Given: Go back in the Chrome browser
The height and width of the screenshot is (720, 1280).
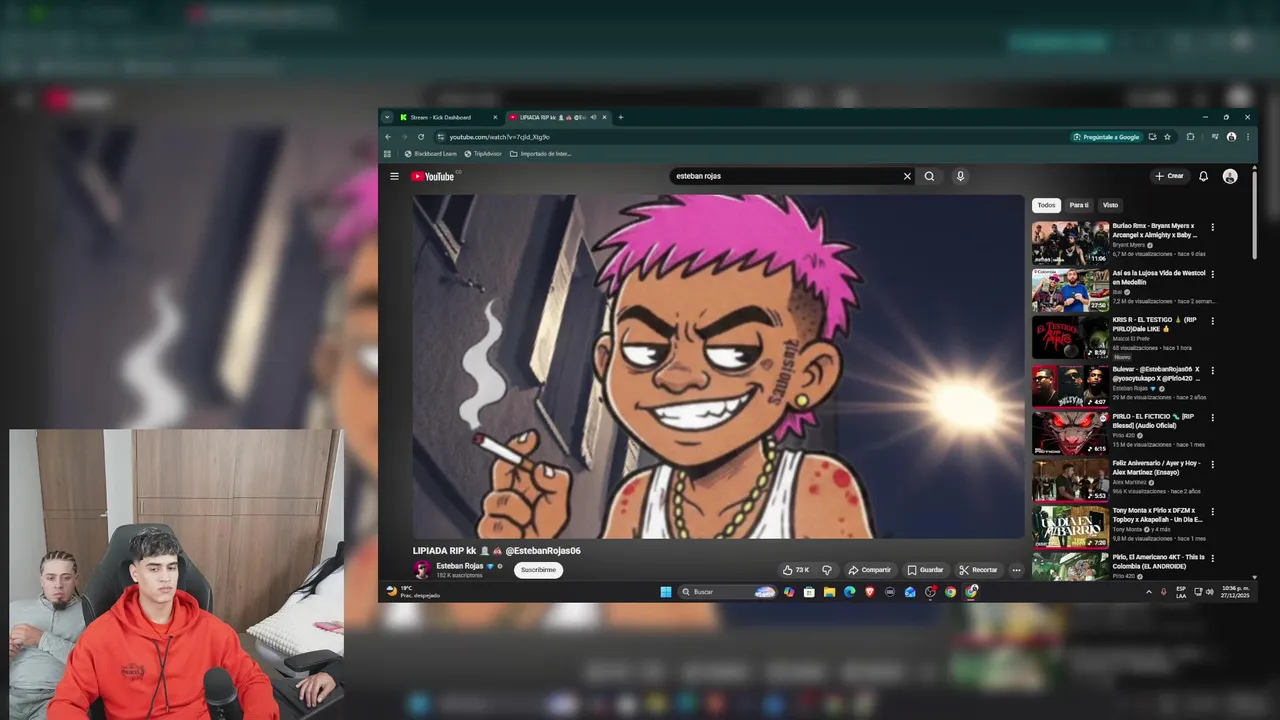Looking at the screenshot, I should (388, 137).
